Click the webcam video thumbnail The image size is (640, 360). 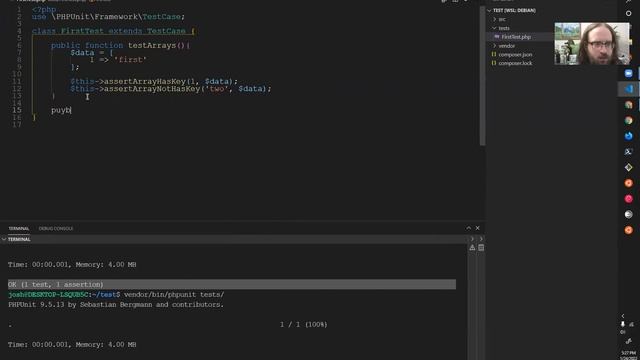click(x=592, y=44)
